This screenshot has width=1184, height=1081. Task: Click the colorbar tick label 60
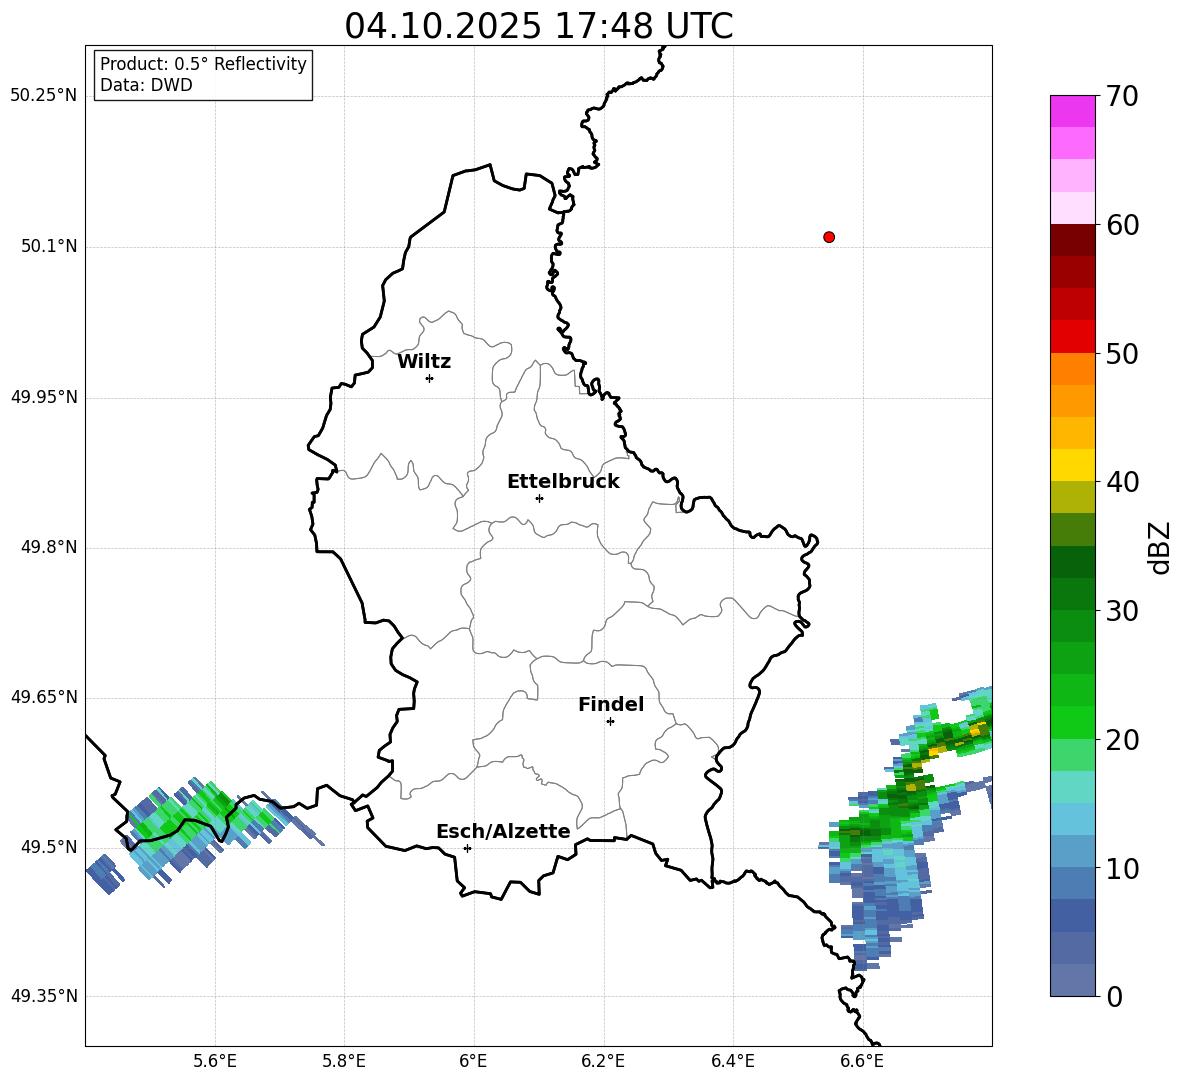point(1122,225)
